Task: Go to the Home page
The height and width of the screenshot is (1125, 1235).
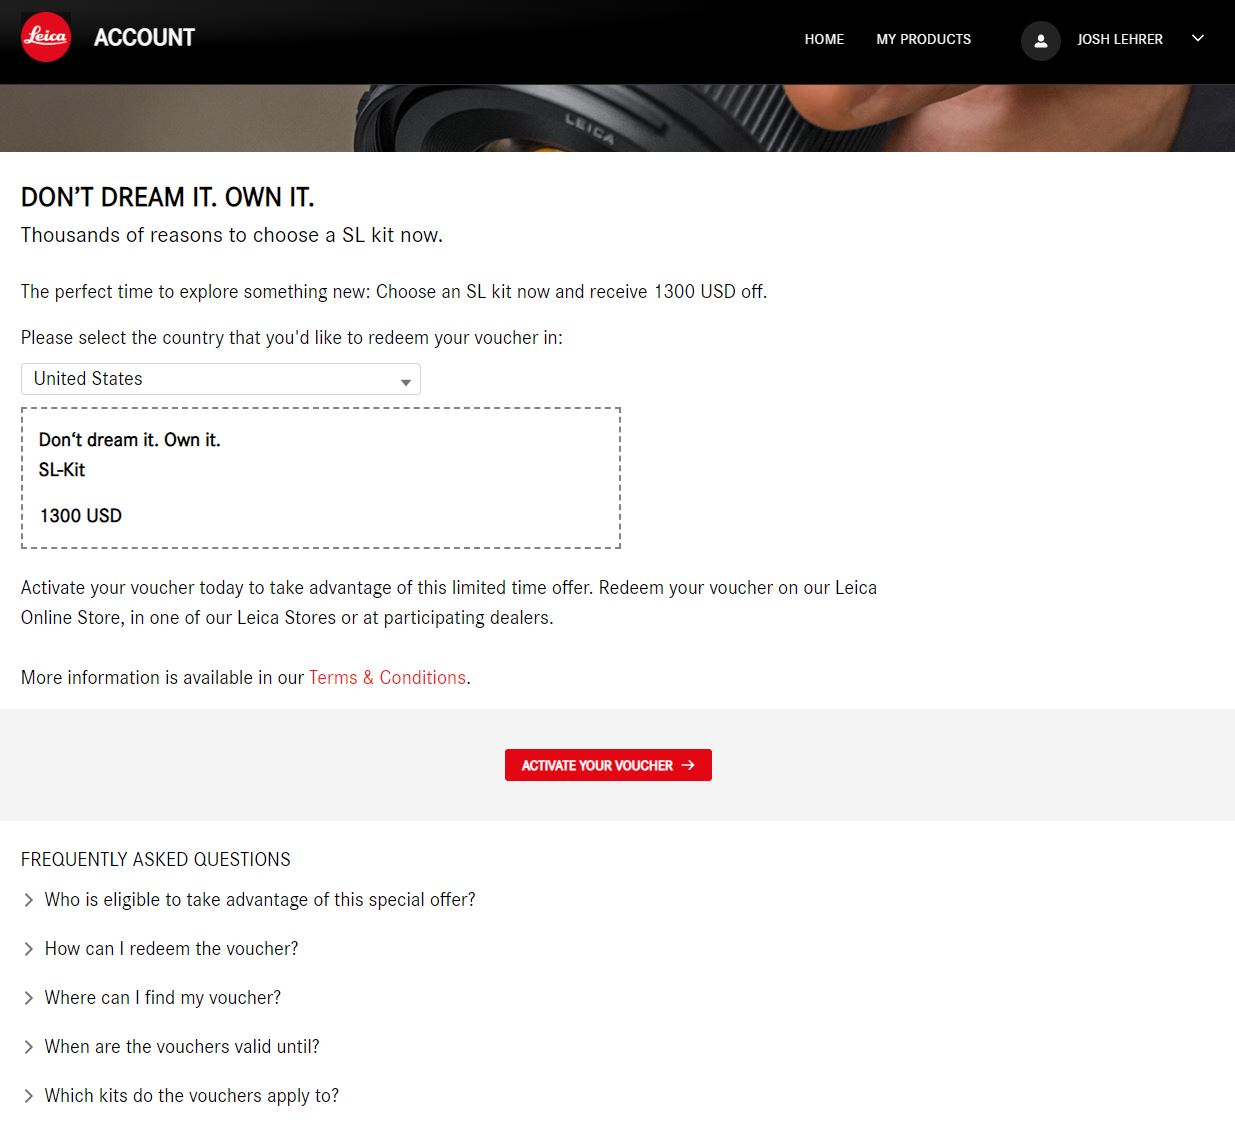Action: click(x=824, y=39)
